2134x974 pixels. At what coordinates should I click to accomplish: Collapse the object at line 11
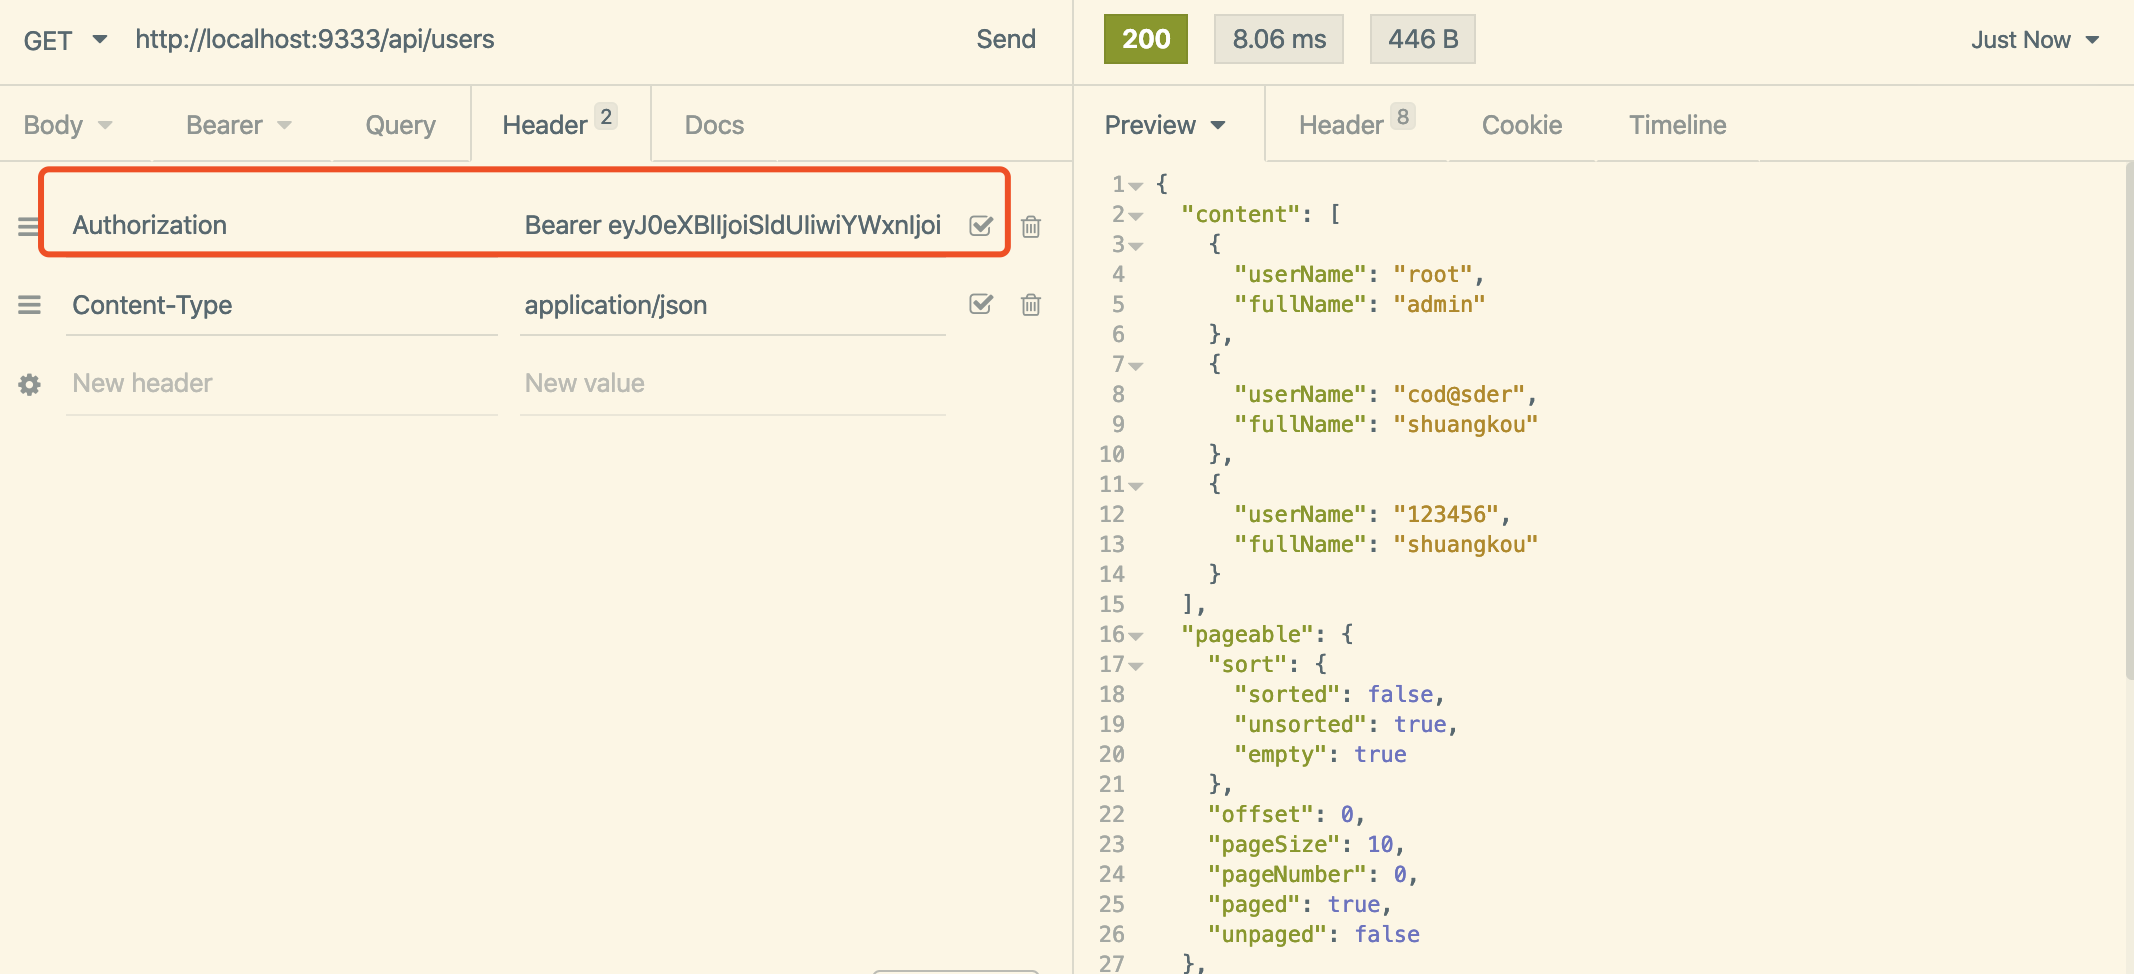pyautogui.click(x=1136, y=486)
